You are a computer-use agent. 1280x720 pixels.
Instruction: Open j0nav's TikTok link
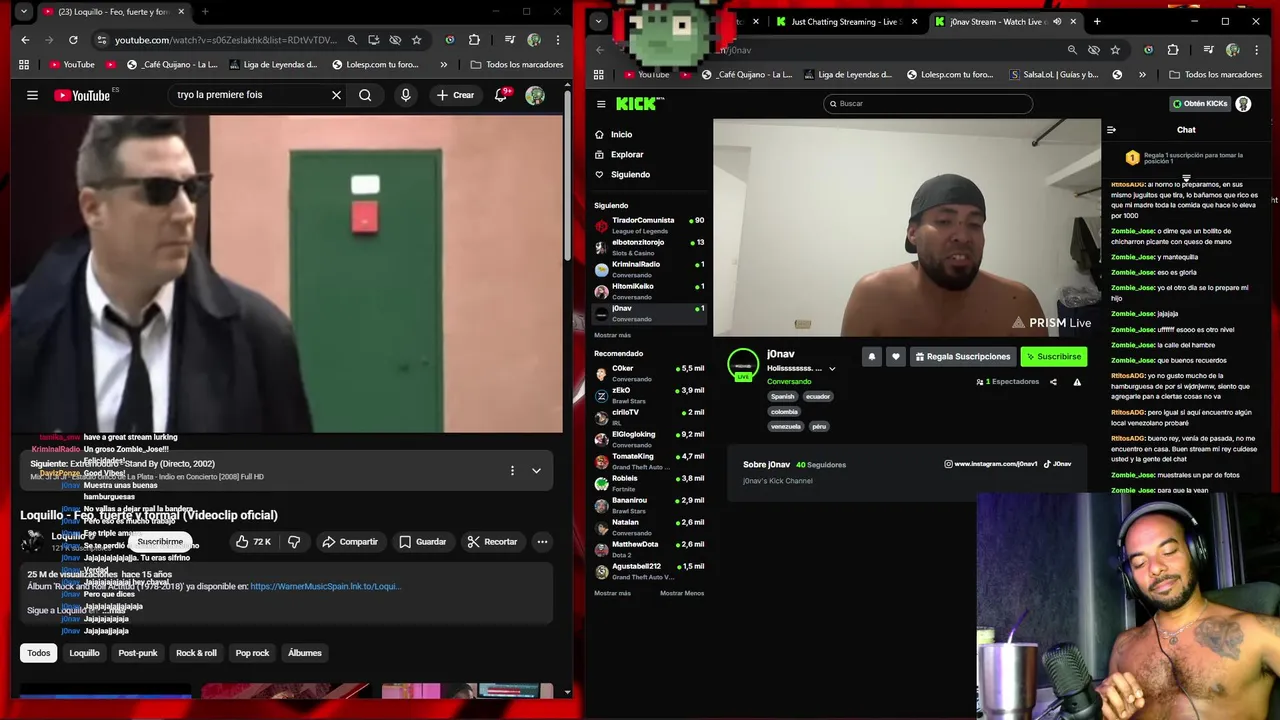point(1058,464)
